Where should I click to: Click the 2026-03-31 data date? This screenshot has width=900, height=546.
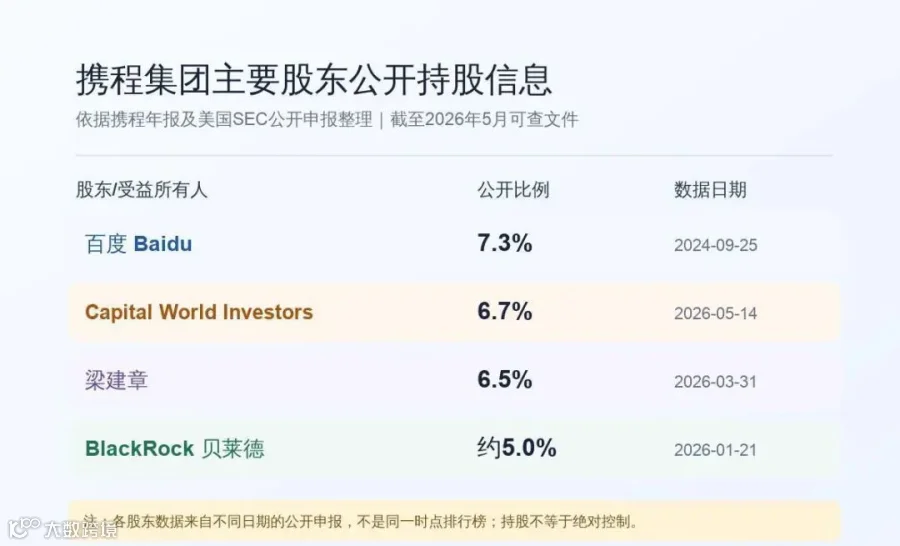pyautogui.click(x=716, y=382)
